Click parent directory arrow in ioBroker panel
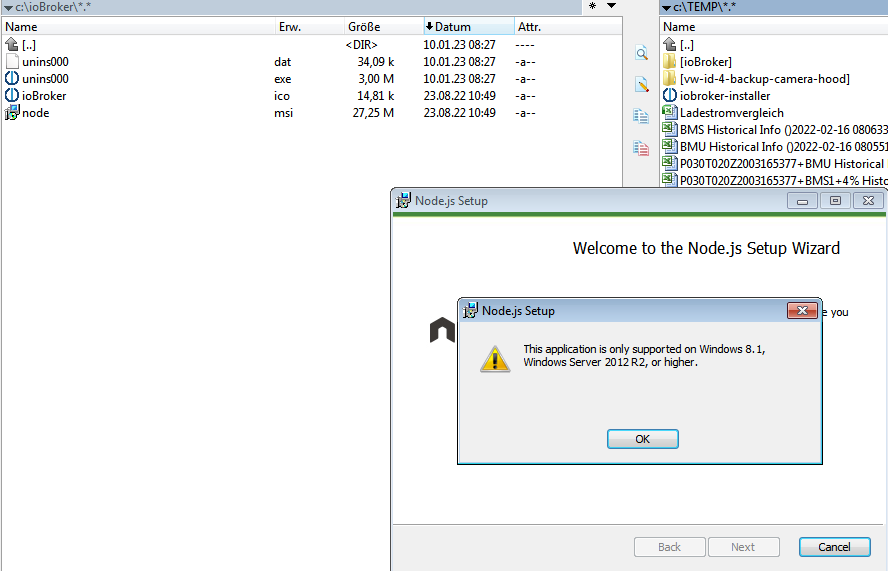The image size is (888, 571). click(12, 44)
